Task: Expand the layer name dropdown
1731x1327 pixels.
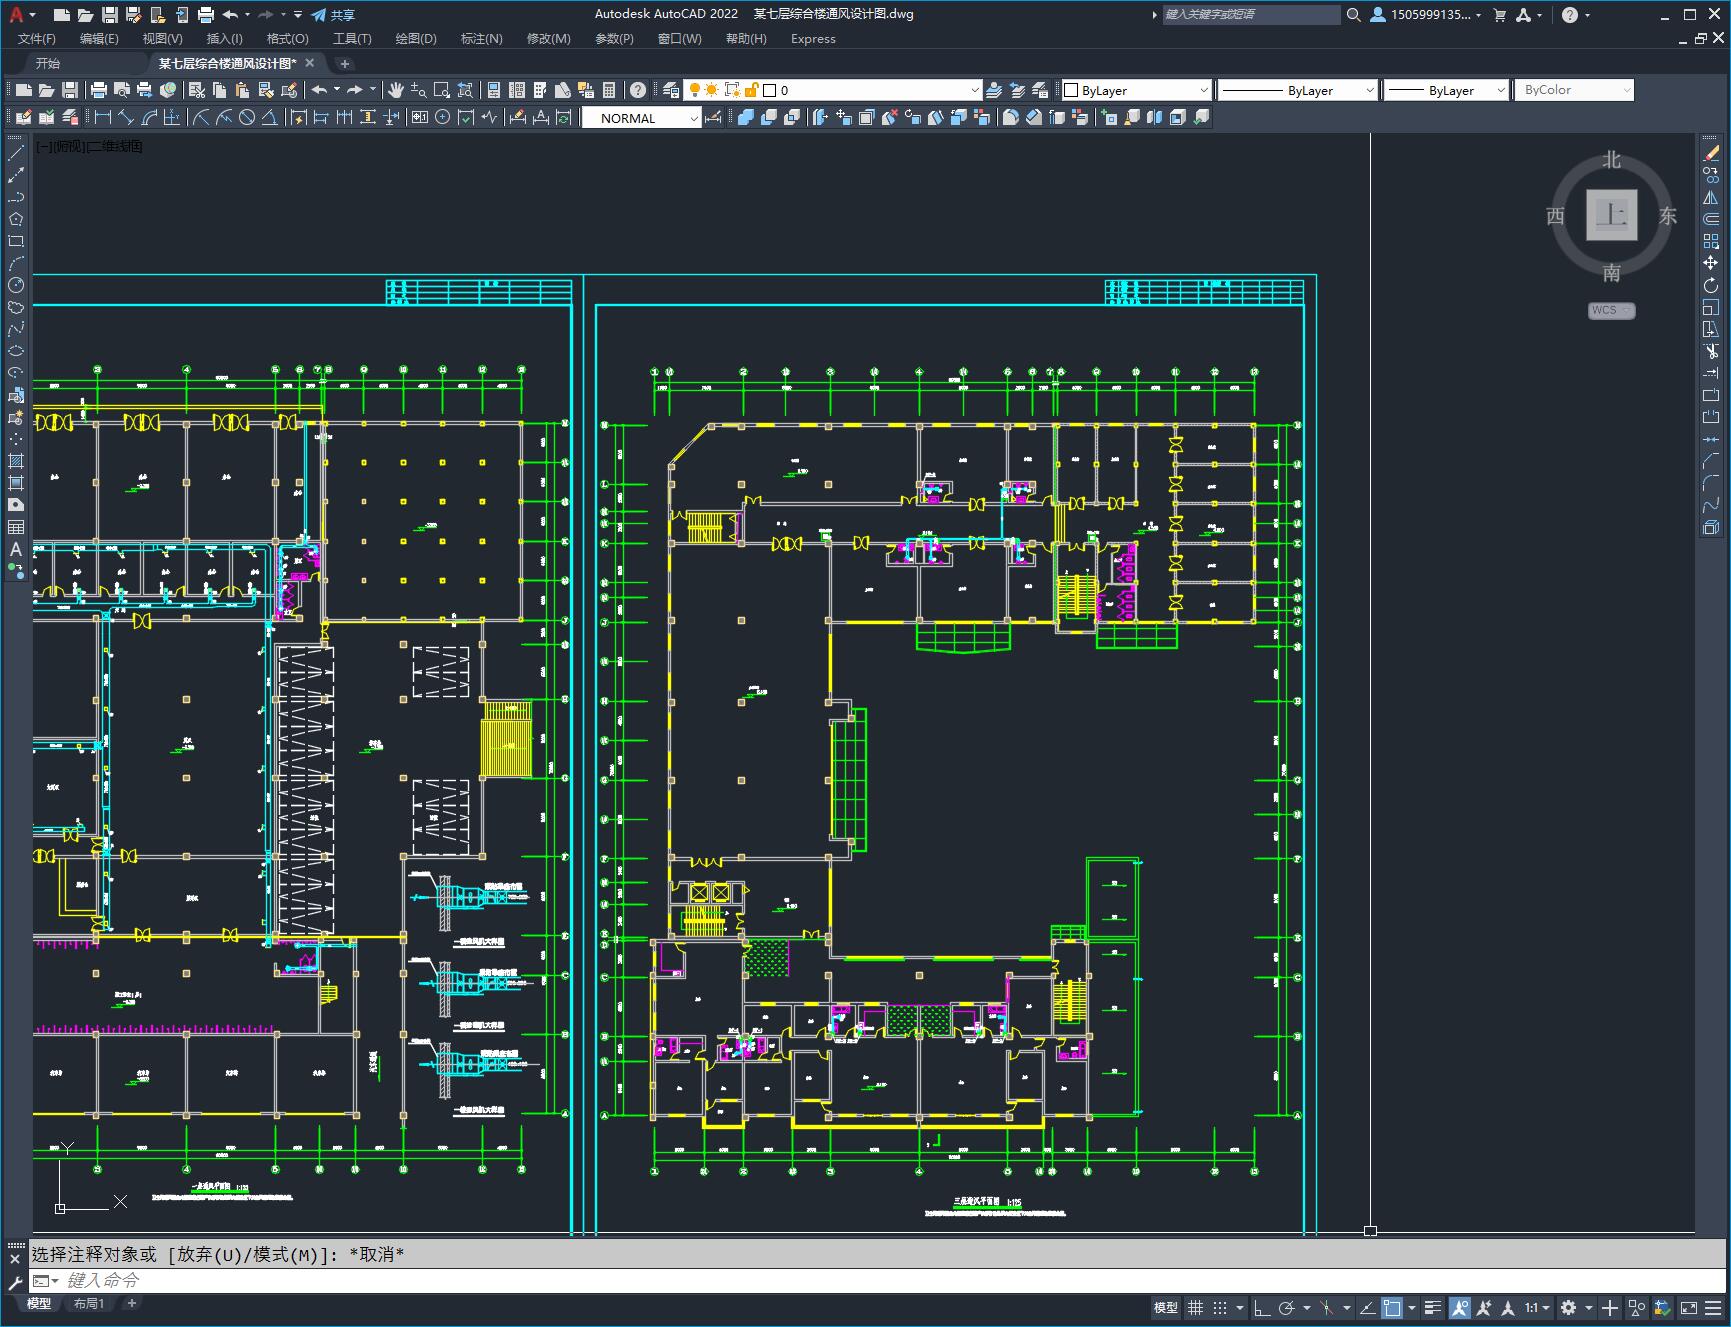Action: point(975,90)
